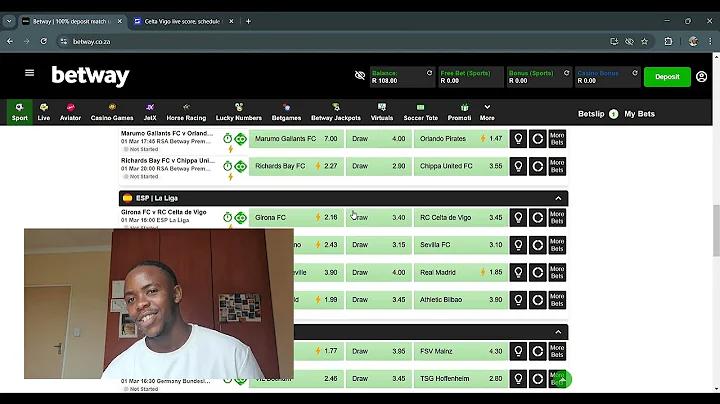Switch to Horse Racing
720x404 pixels.
[x=186, y=112]
